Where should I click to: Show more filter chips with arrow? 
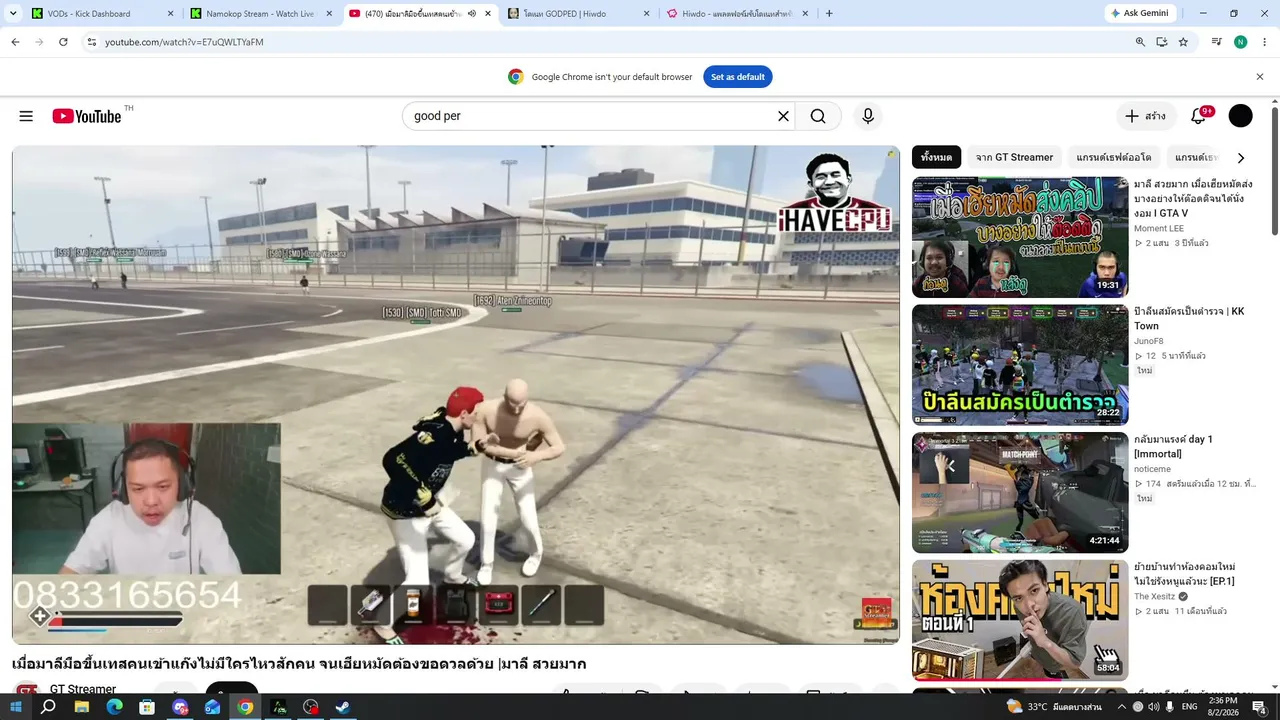(x=1241, y=158)
